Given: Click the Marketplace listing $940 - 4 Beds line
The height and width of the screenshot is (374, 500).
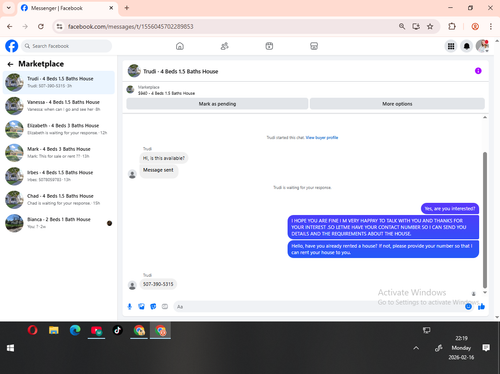Looking at the screenshot, I should (x=166, y=93).
